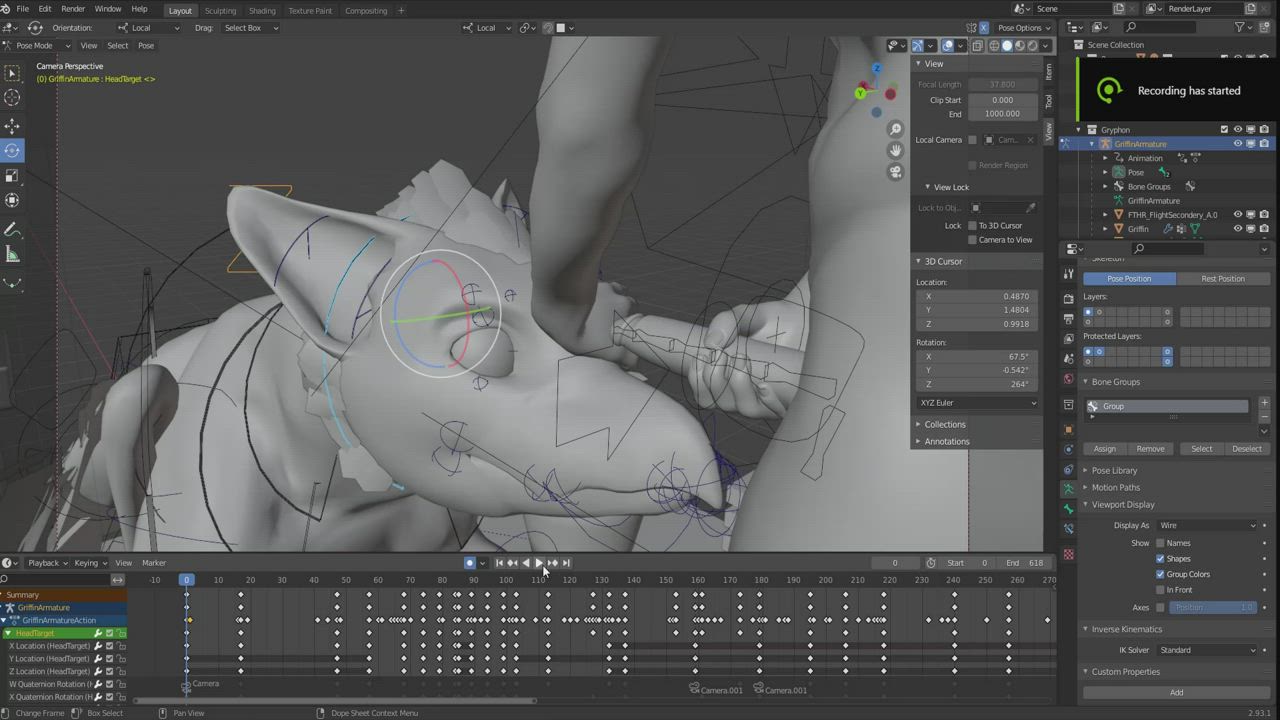
Task: Hide FTHR_FlightSecondery object eye icon
Action: point(1237,214)
